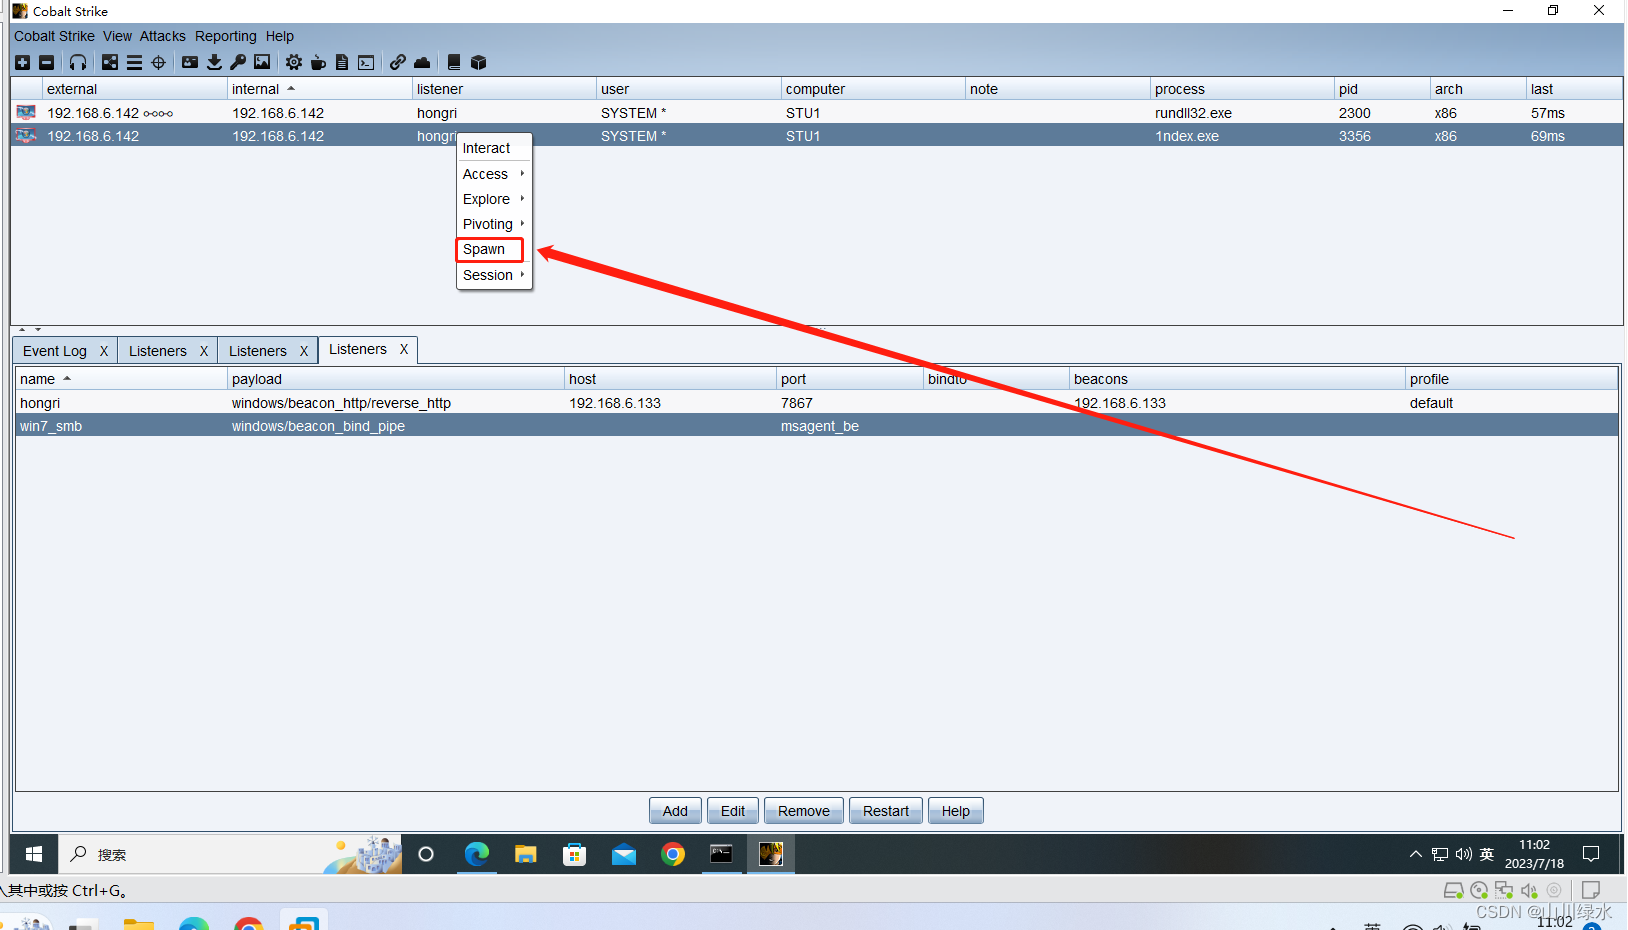This screenshot has width=1628, height=930.
Task: Open the Reporting menu
Action: [x=225, y=36]
